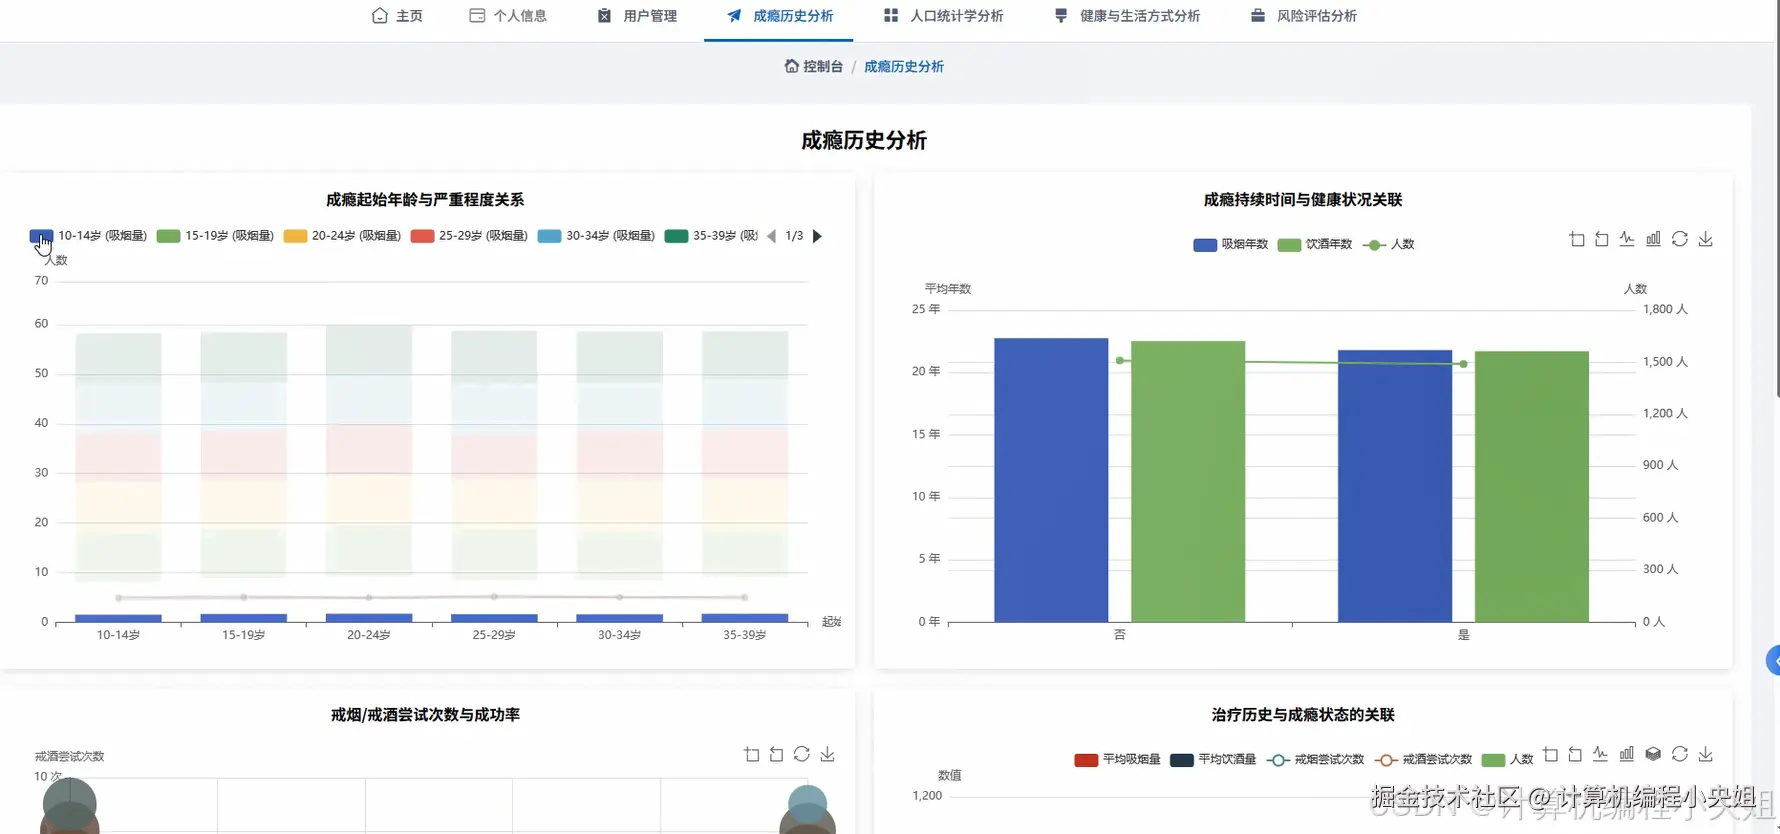
Task: Select the 成瘾历史分析 tab
Action: 779,16
